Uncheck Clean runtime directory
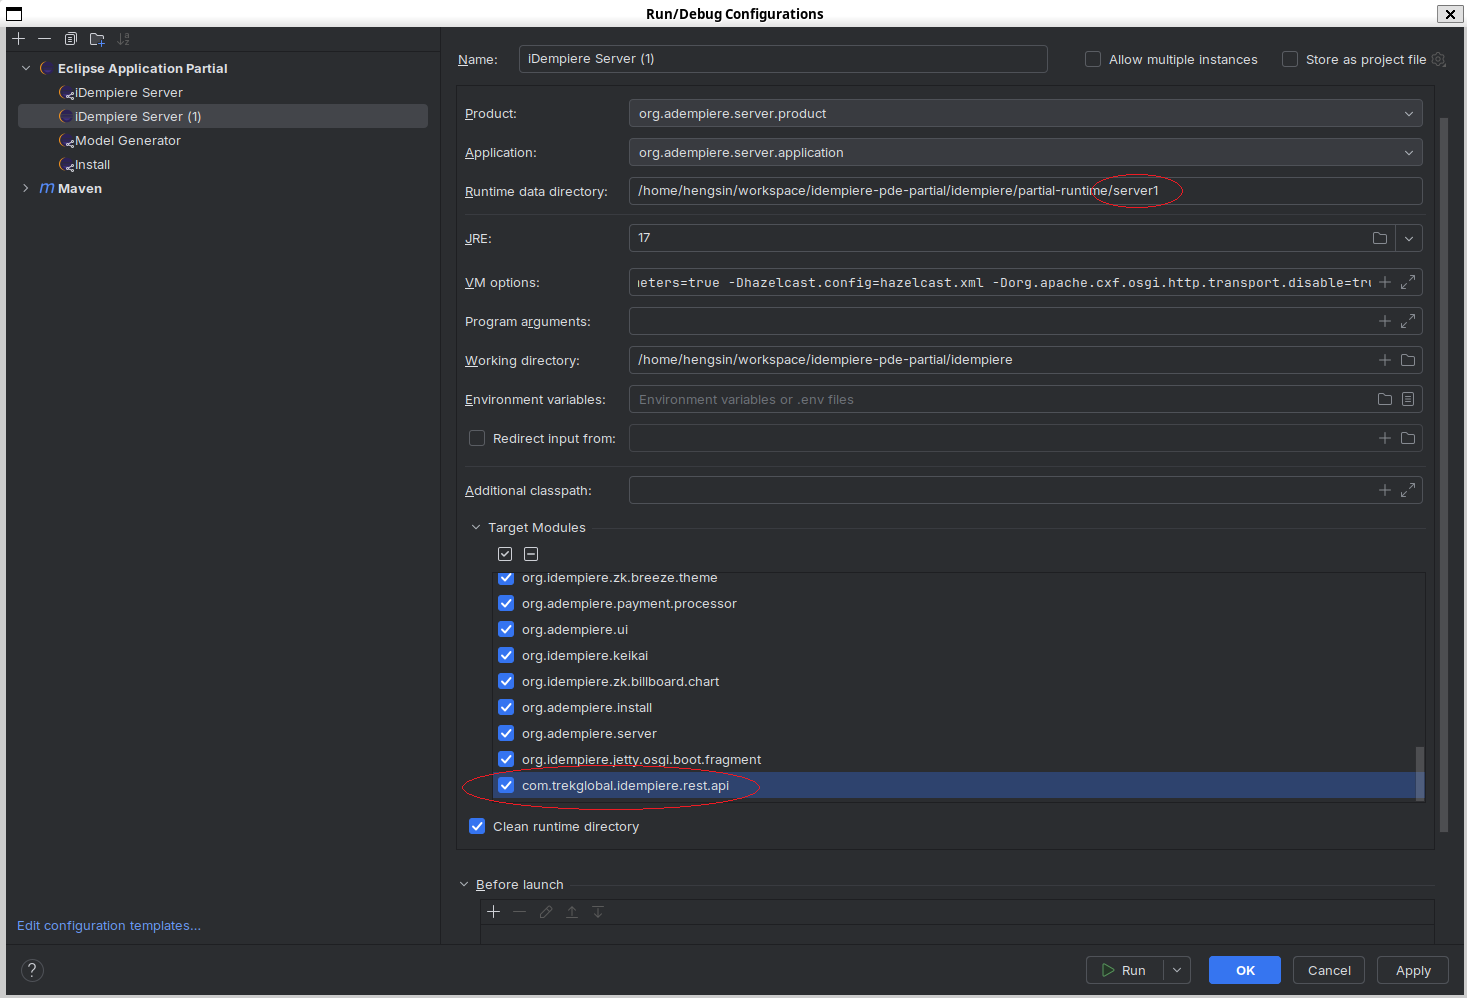 (477, 827)
